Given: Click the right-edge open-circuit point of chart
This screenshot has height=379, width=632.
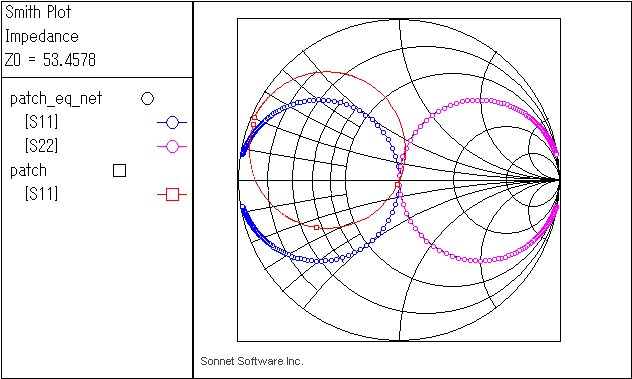Looking at the screenshot, I should tap(560, 180).
